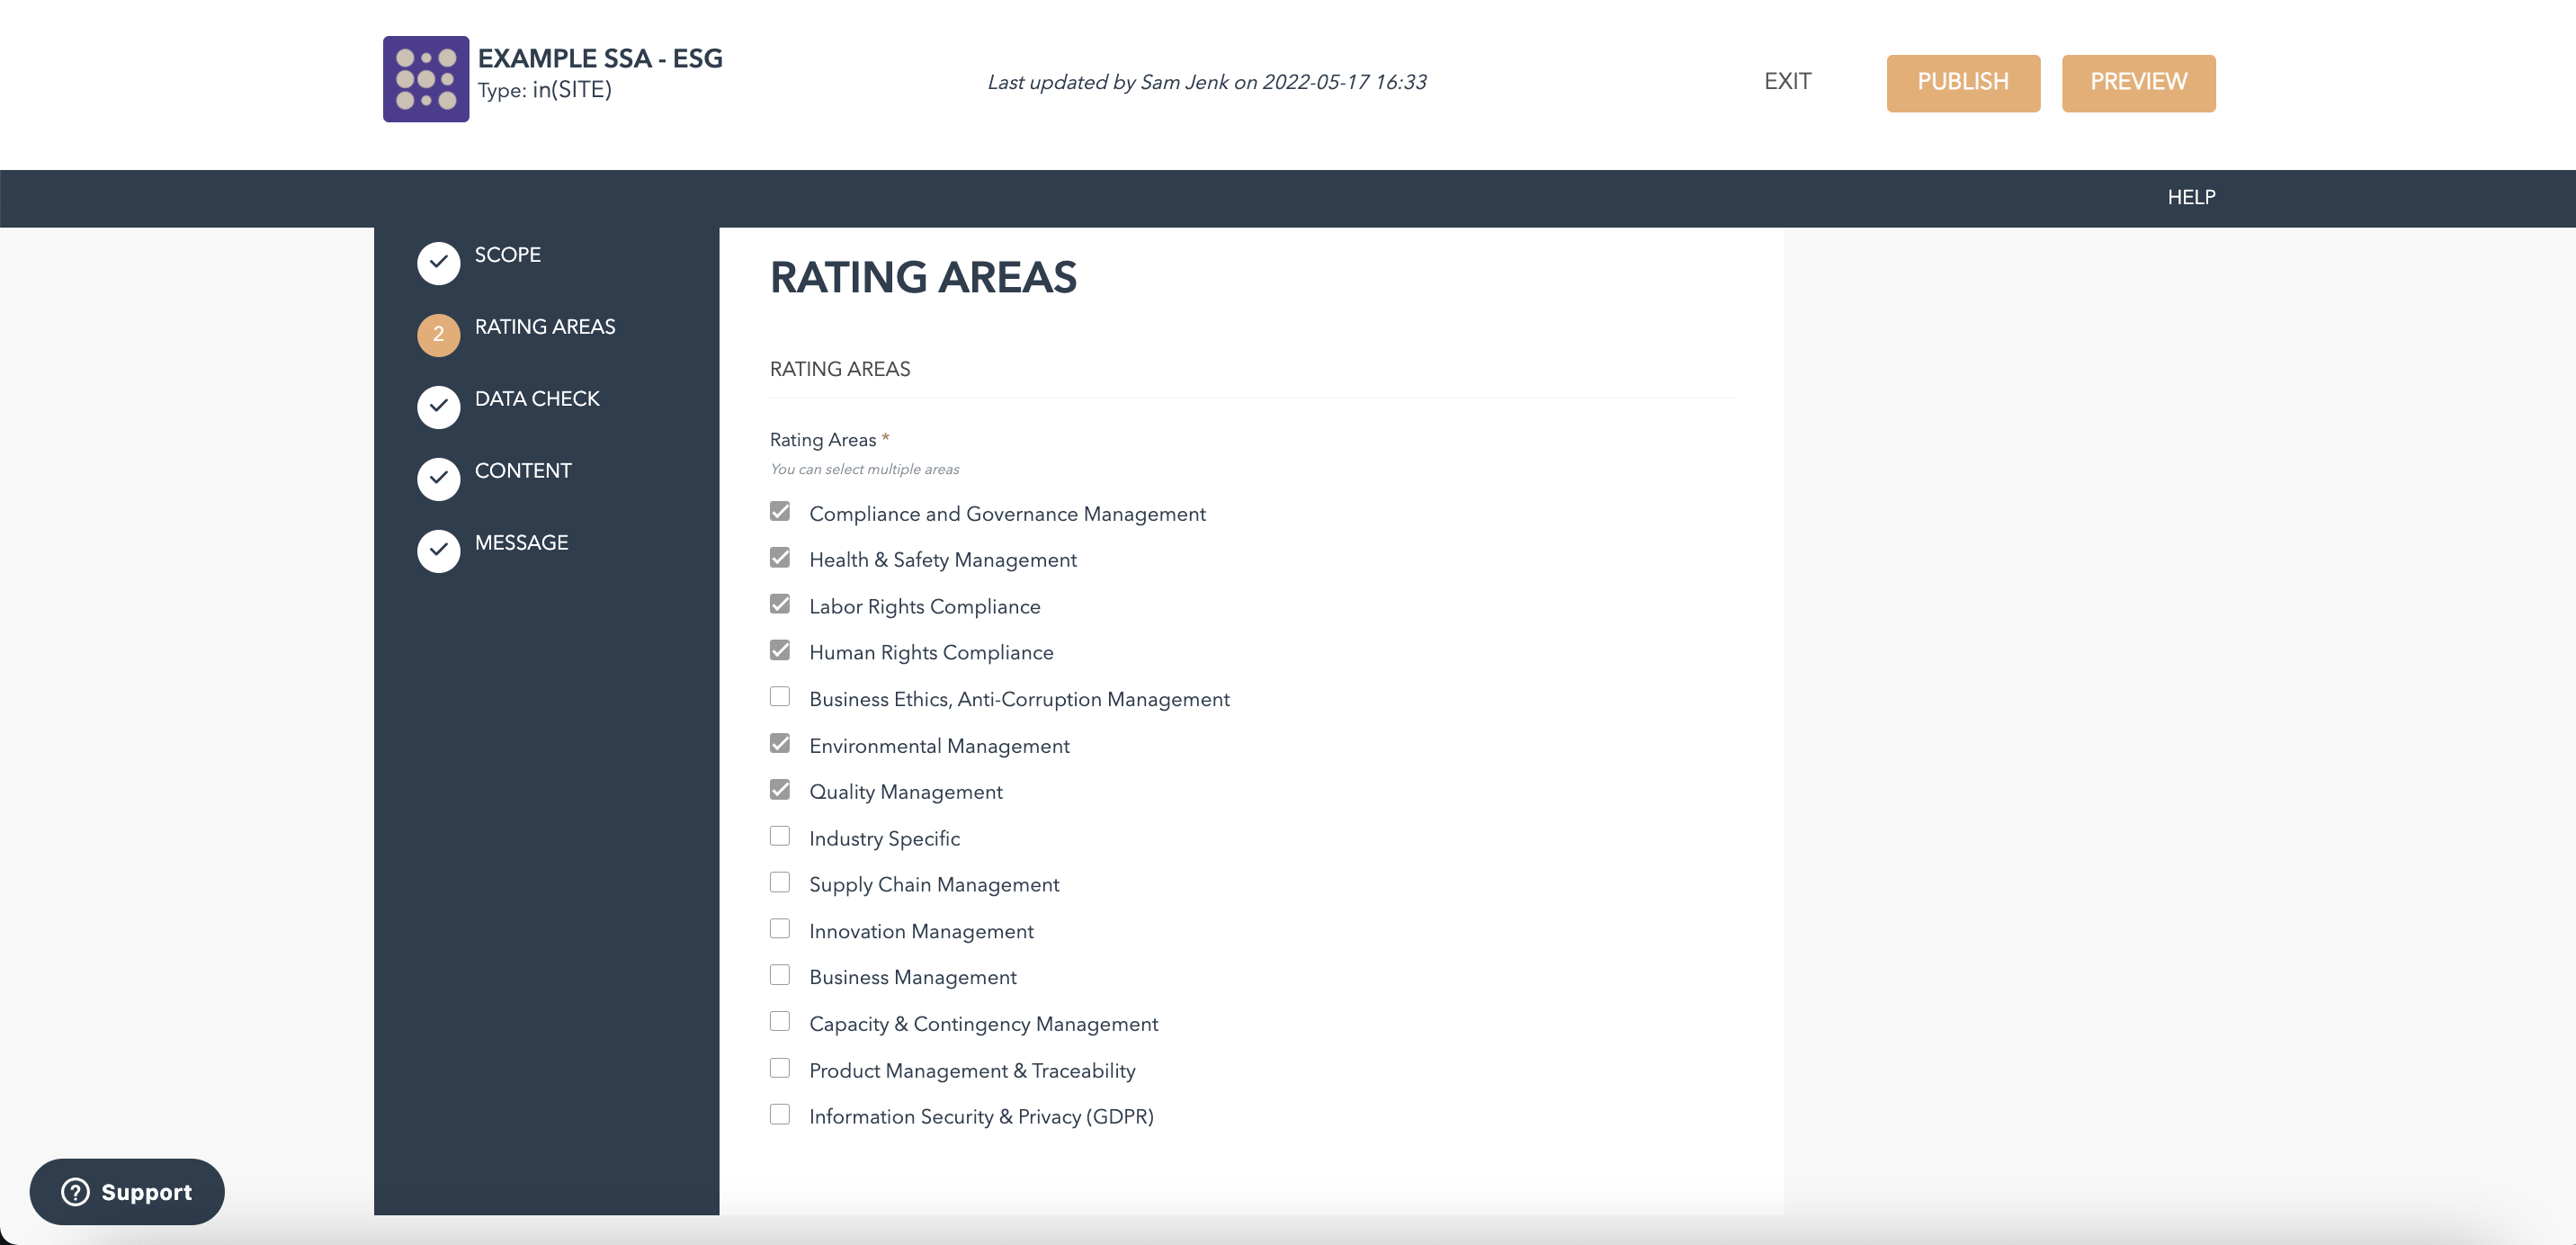Click the PUBLISH button
The width and height of the screenshot is (2576, 1245).
click(x=1962, y=82)
